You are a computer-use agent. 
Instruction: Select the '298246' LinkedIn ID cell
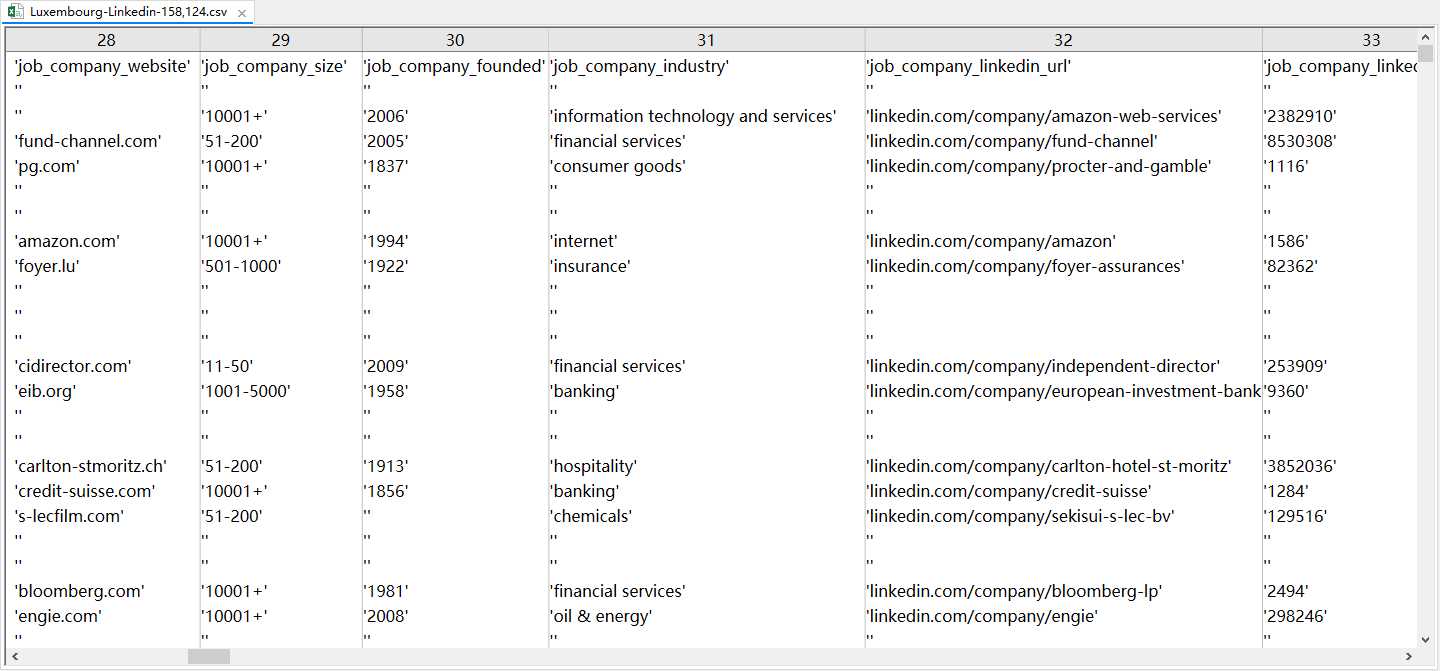tap(1340, 616)
